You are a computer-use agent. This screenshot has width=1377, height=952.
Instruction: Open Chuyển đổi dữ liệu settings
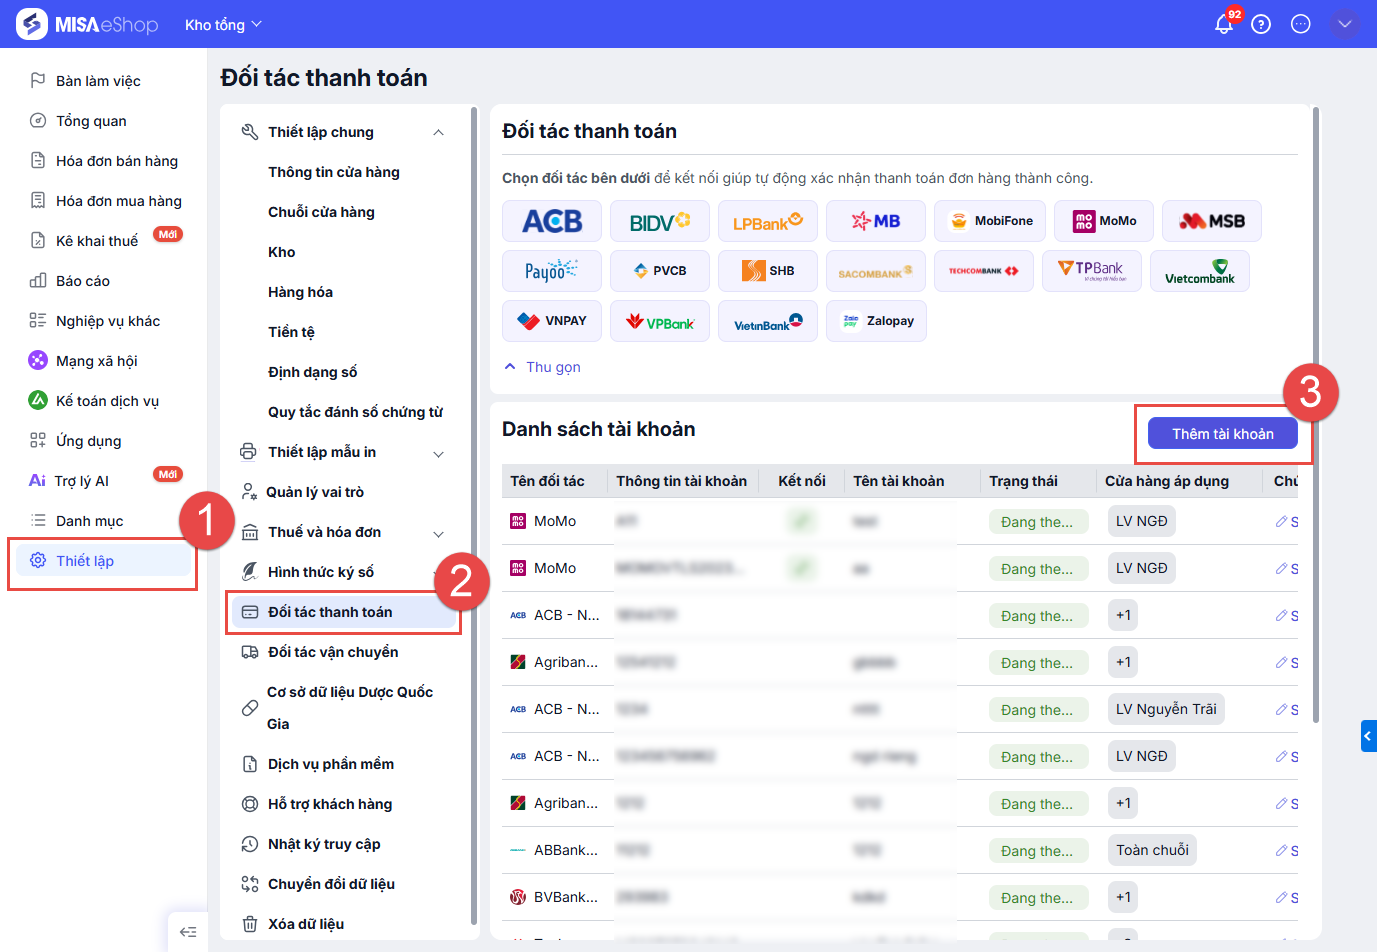(331, 884)
